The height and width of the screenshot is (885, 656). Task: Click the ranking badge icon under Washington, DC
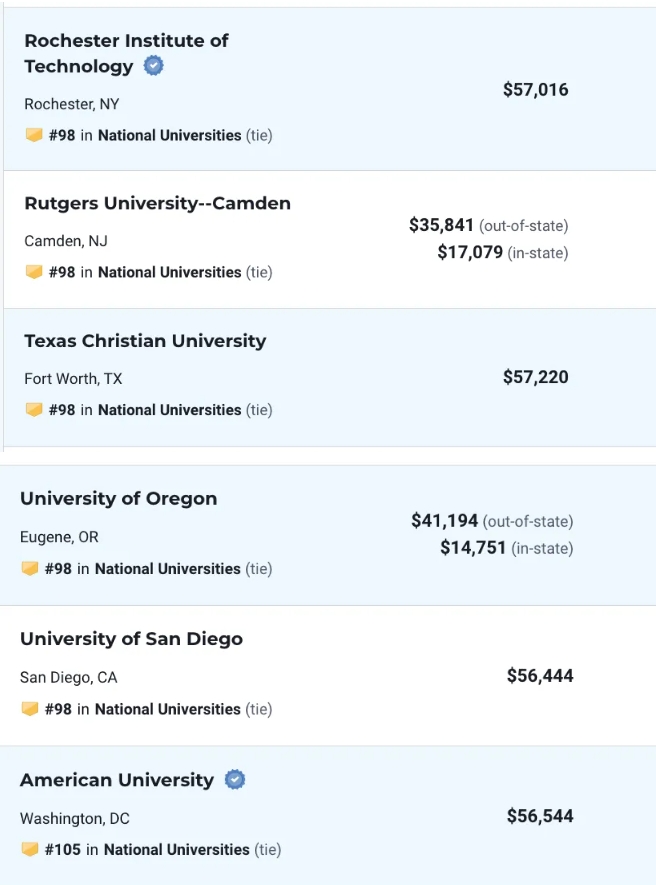coord(30,849)
